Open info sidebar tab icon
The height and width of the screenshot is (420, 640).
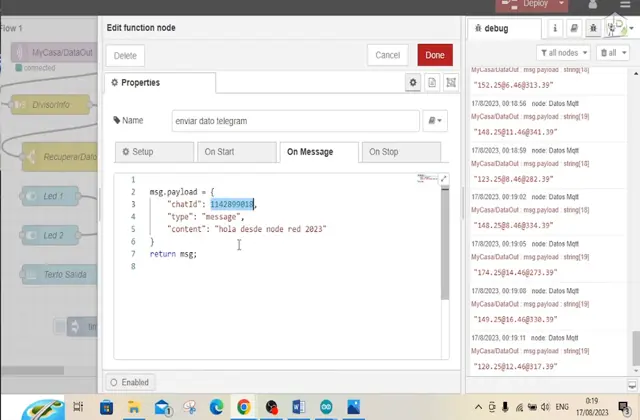(553, 28)
